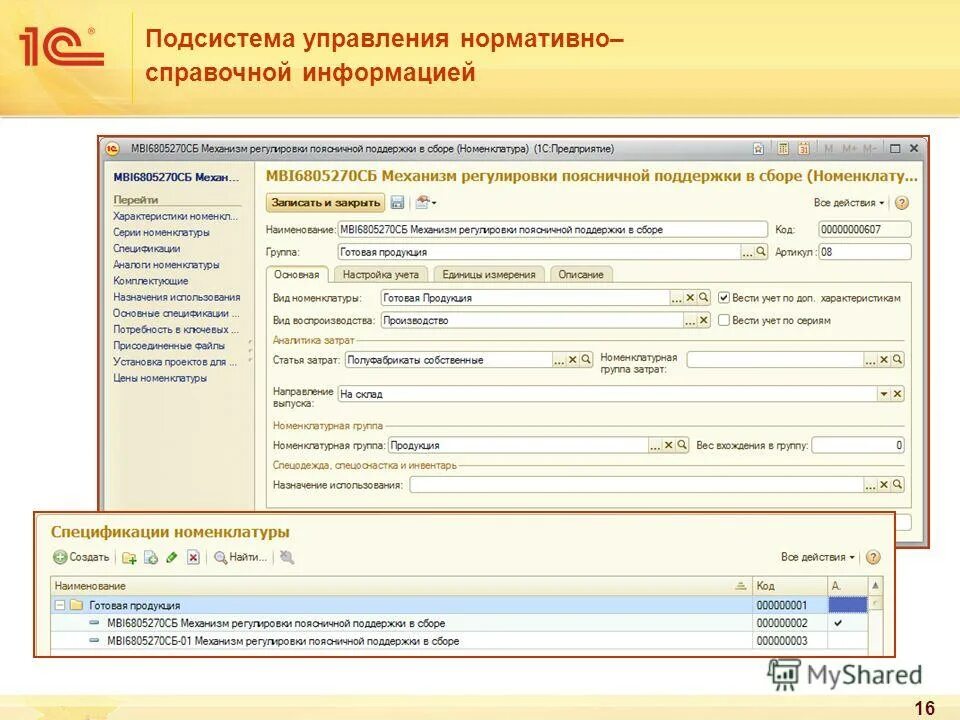This screenshot has height=720, width=960.
Task: Click the M memory button in title bar
Action: 829,149
